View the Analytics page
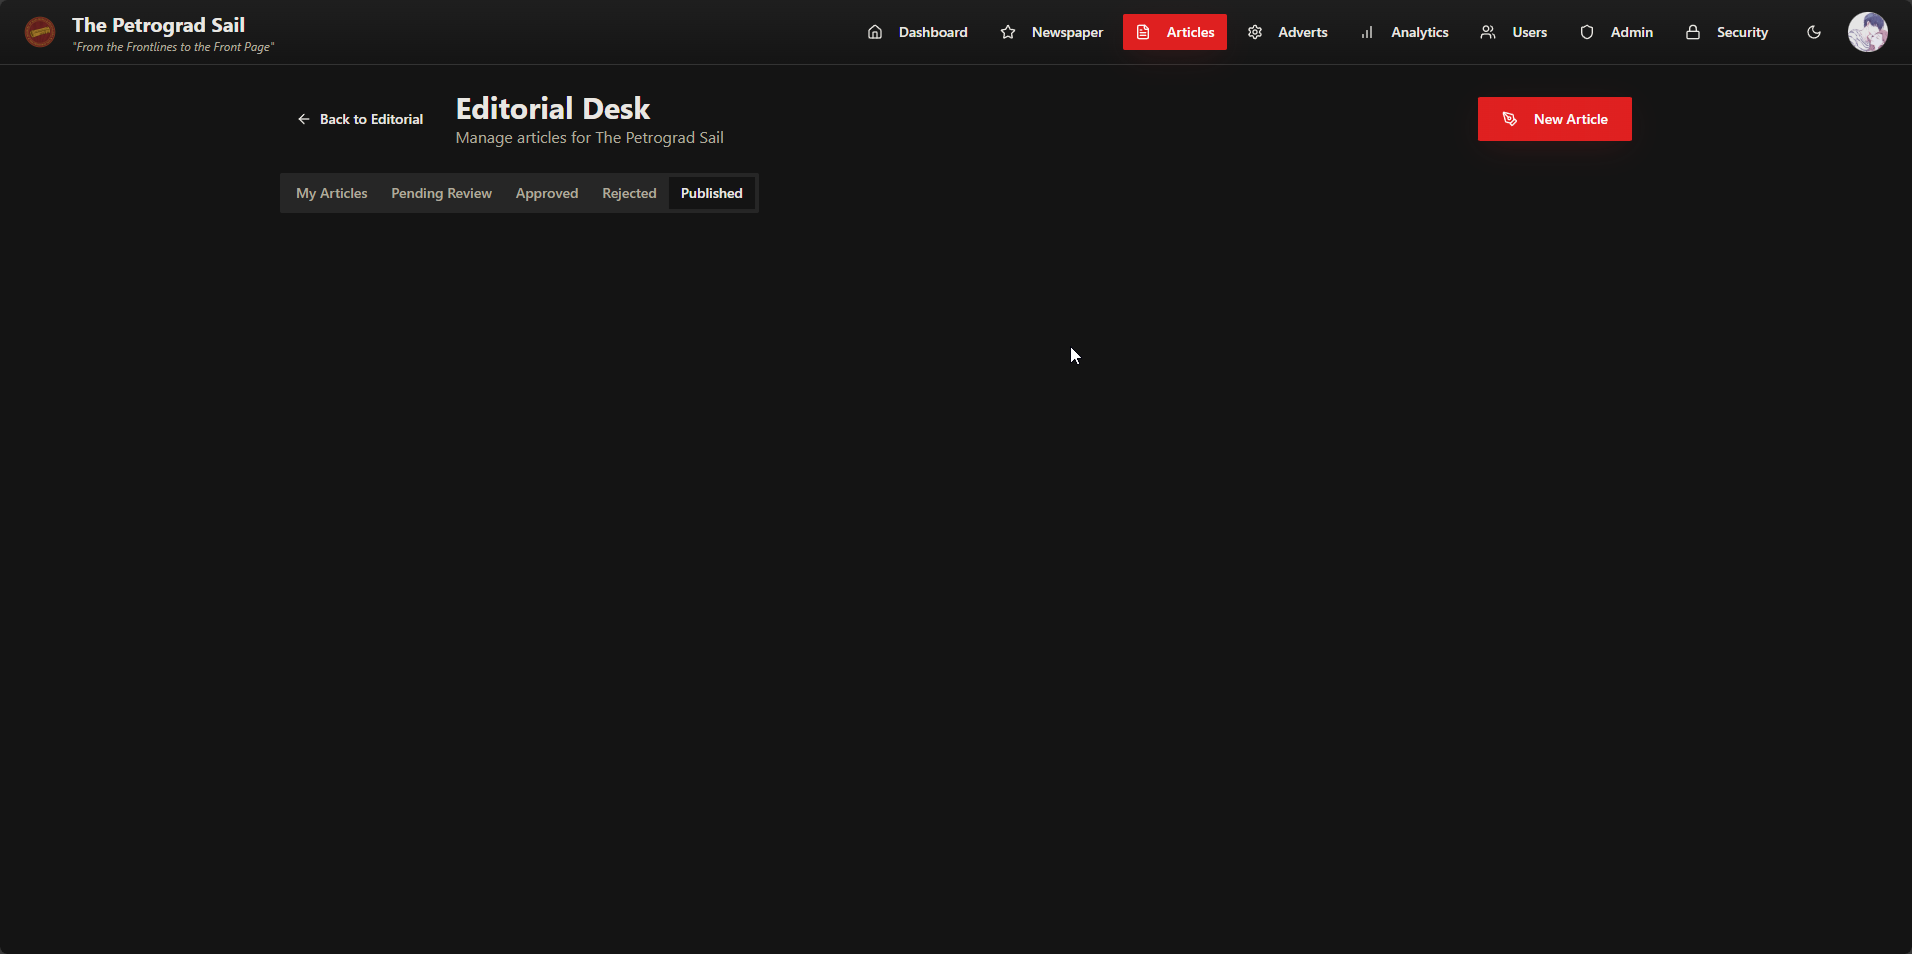The height and width of the screenshot is (954, 1912). (x=1404, y=32)
